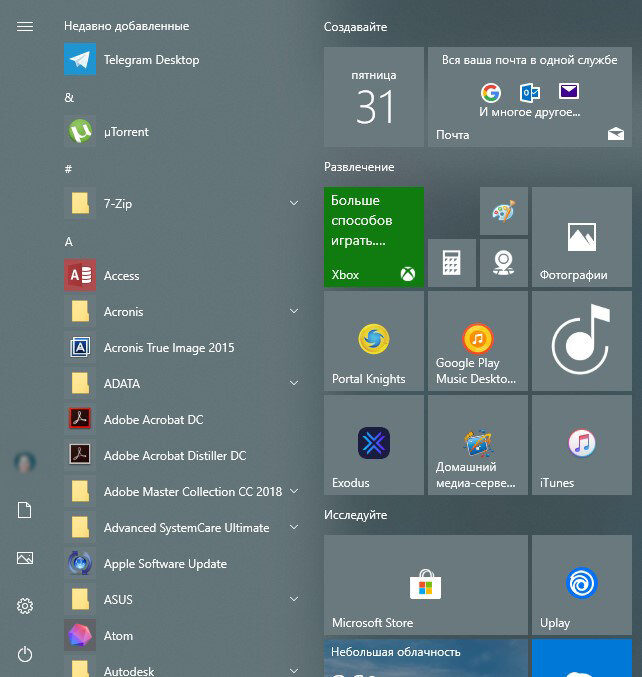Open the Photos tile (Фотографии)
The height and width of the screenshot is (677, 642).
click(x=582, y=237)
